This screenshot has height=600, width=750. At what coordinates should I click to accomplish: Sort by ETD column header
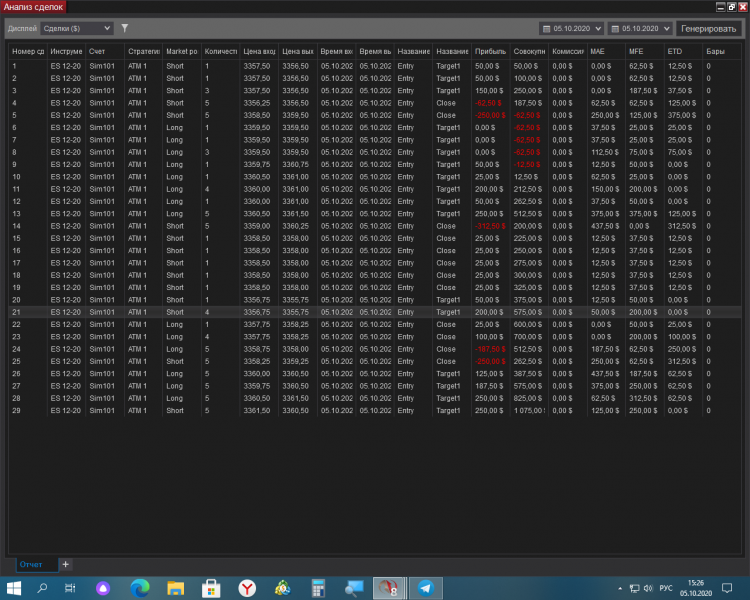[684, 51]
